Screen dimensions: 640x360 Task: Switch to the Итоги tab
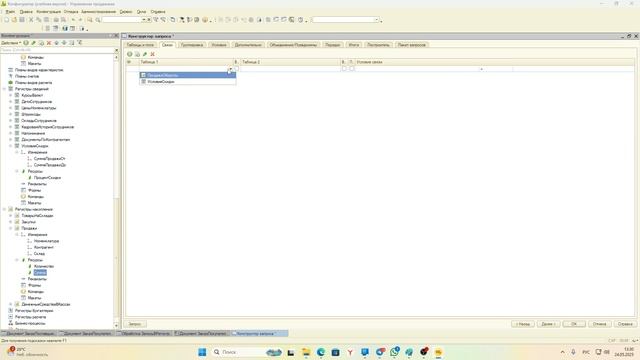pos(353,45)
